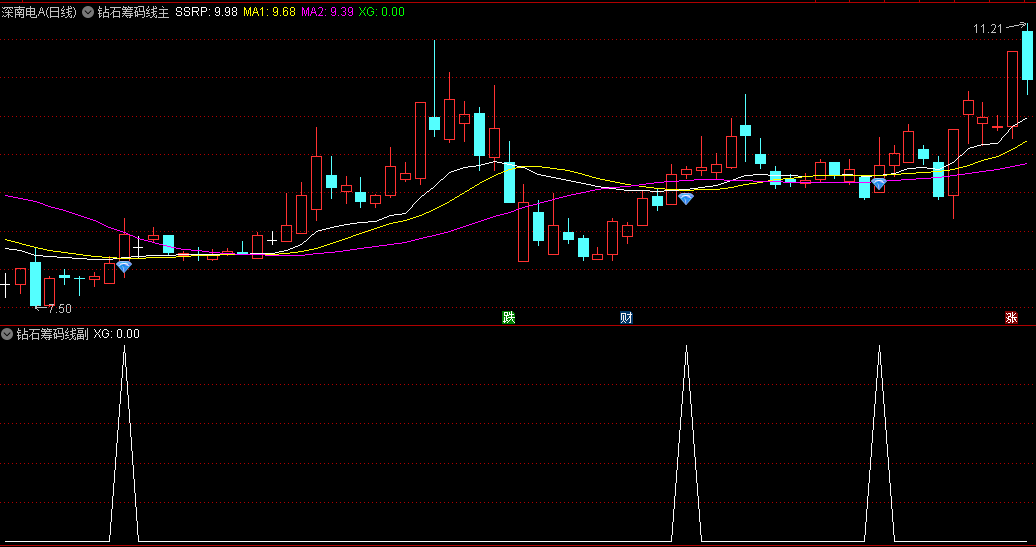
Task: Click the blue 财 event marker
Action: tap(626, 318)
